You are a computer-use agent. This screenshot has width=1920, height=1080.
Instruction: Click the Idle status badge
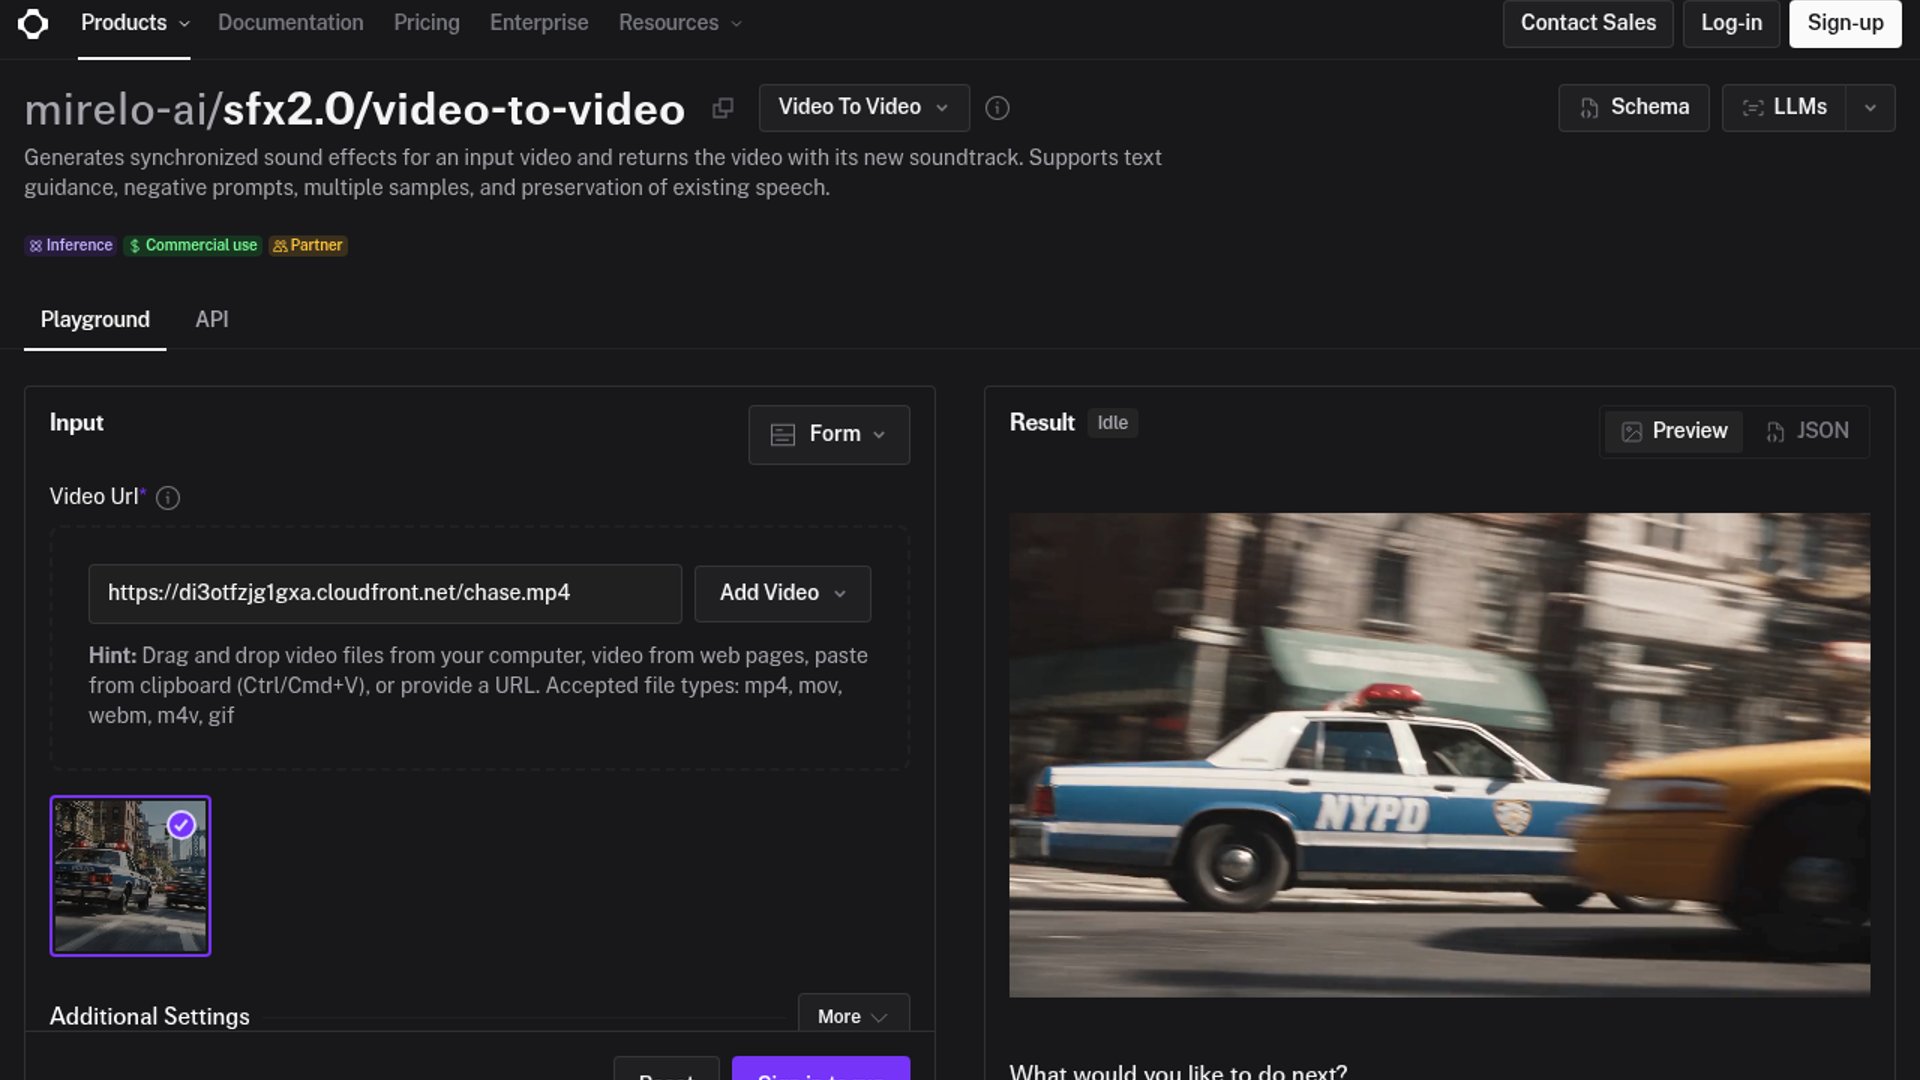pos(1112,423)
